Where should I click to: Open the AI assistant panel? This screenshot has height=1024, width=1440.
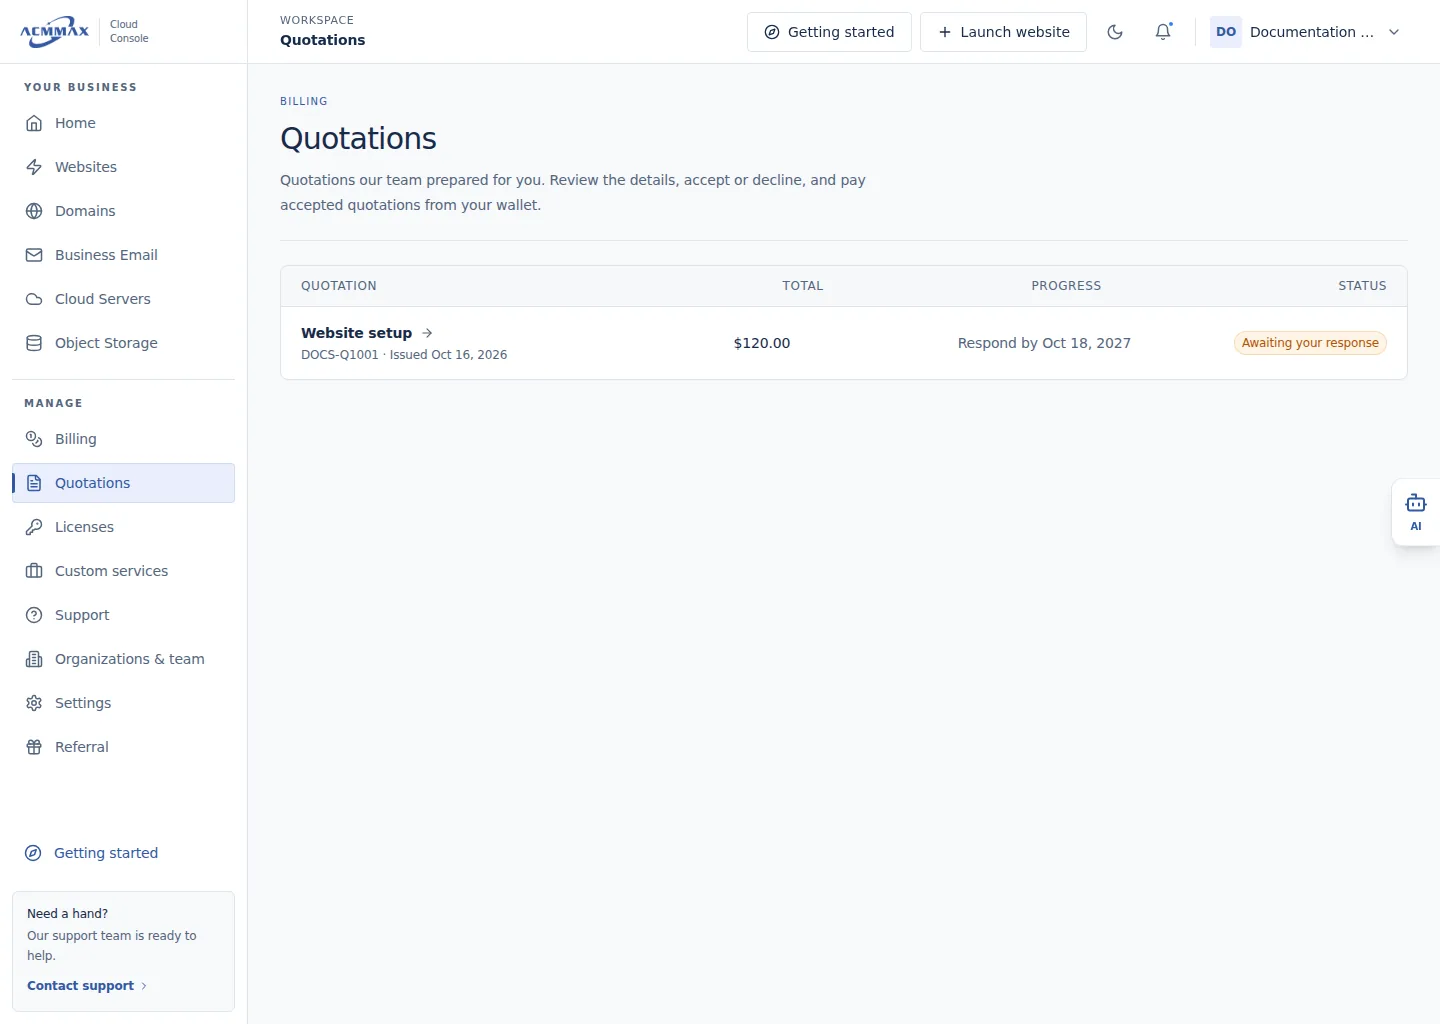click(x=1416, y=512)
